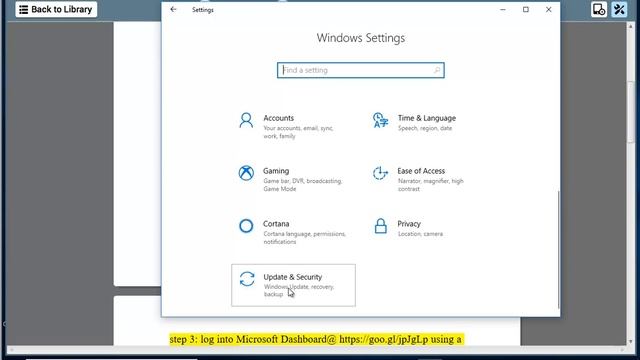The width and height of the screenshot is (640, 360).
Task: Open Update & Security settings
Action: point(293,285)
